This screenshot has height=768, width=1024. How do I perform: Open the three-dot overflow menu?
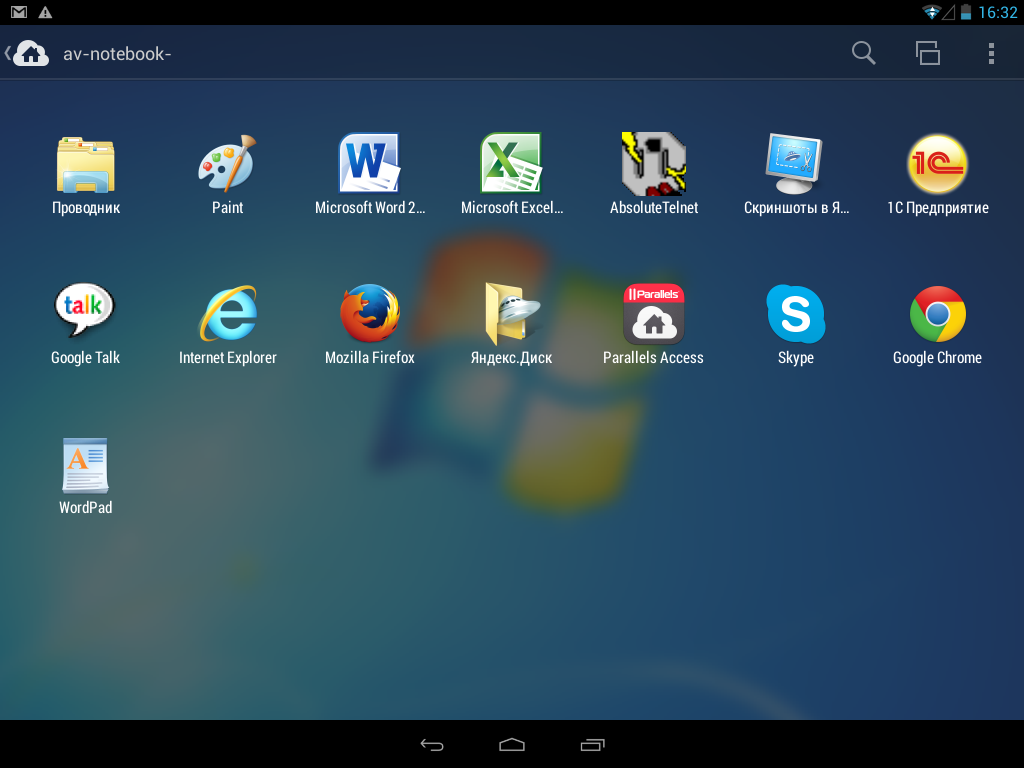click(x=991, y=53)
